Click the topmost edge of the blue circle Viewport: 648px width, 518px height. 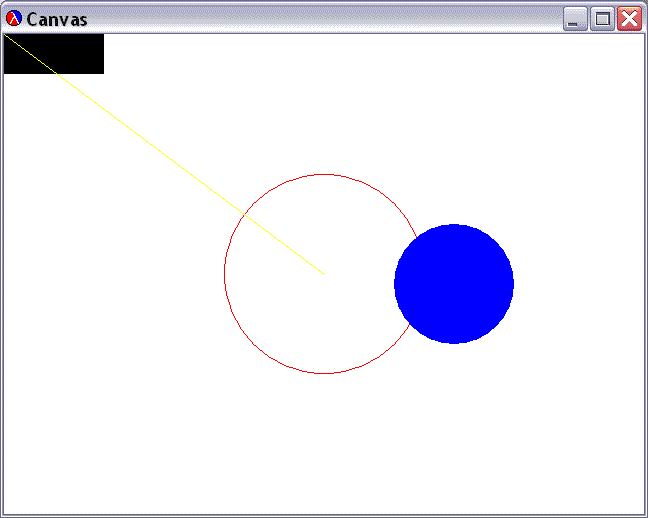tap(454, 225)
